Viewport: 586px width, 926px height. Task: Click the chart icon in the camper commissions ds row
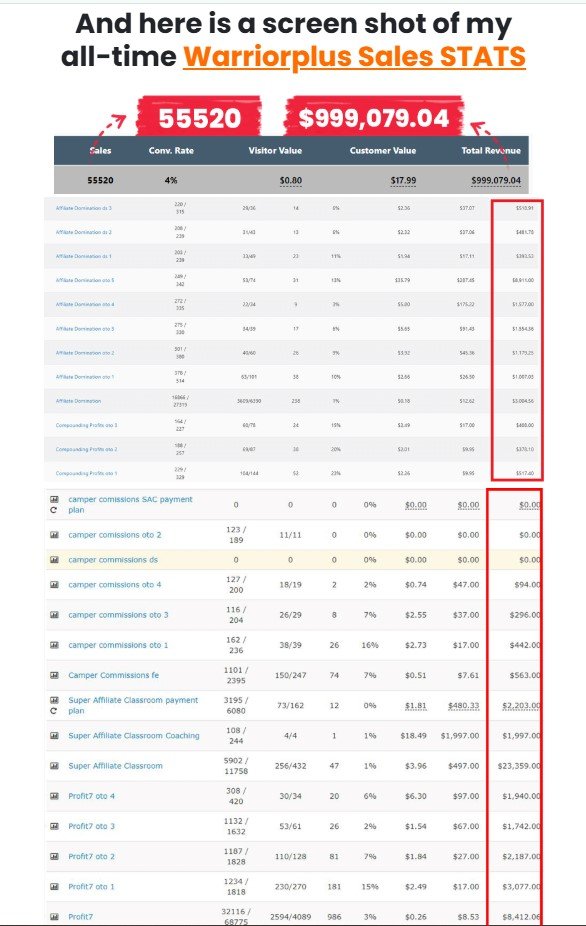[x=54, y=560]
